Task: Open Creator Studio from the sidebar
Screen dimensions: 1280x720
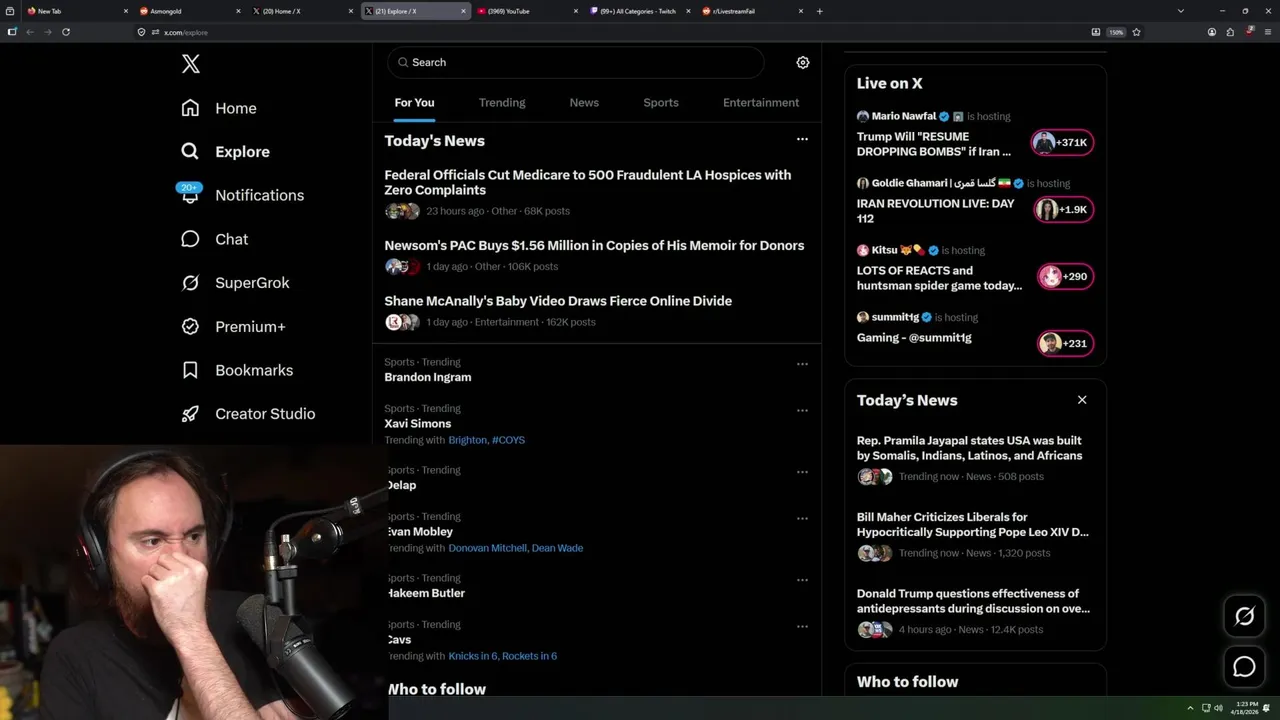Action: point(248,414)
